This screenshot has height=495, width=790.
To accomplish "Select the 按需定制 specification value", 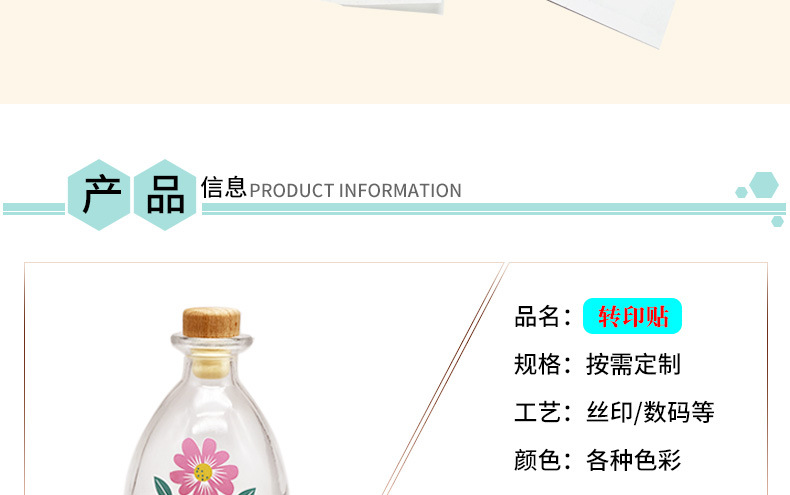I will (x=633, y=364).
